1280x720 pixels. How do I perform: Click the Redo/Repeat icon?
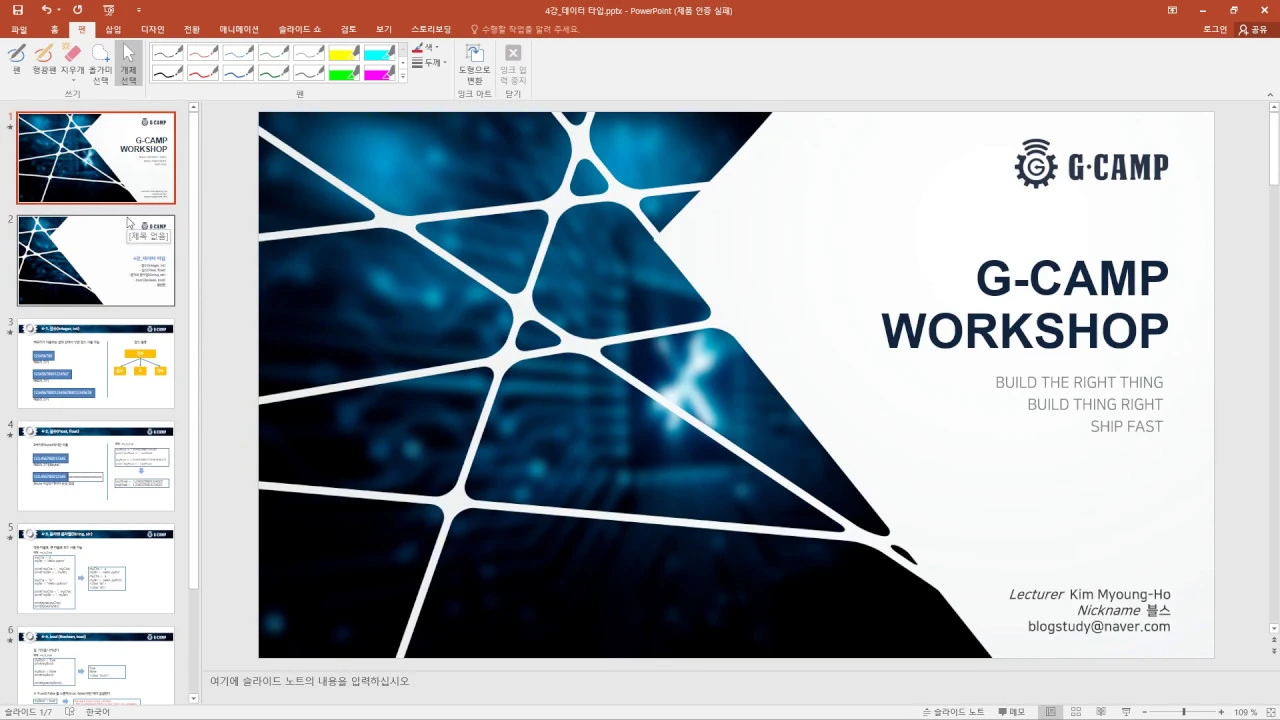point(77,10)
